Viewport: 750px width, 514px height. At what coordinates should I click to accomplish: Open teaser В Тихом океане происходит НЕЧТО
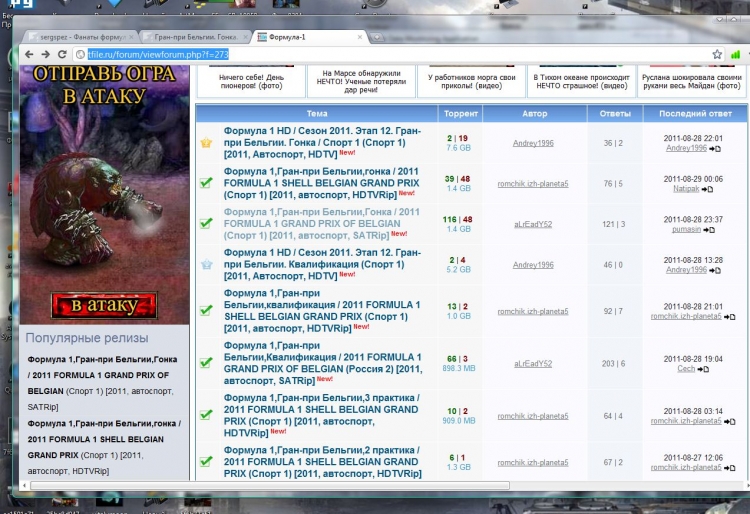click(581, 81)
